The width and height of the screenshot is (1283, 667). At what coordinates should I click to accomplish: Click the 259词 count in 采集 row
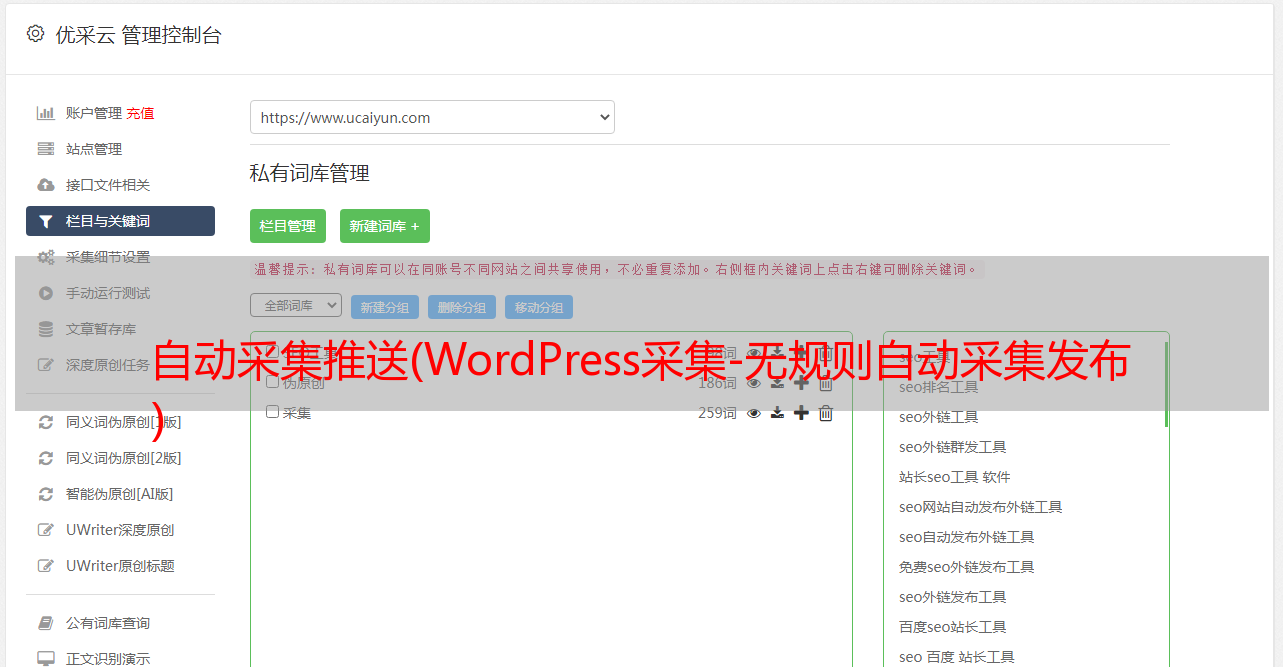(x=717, y=413)
